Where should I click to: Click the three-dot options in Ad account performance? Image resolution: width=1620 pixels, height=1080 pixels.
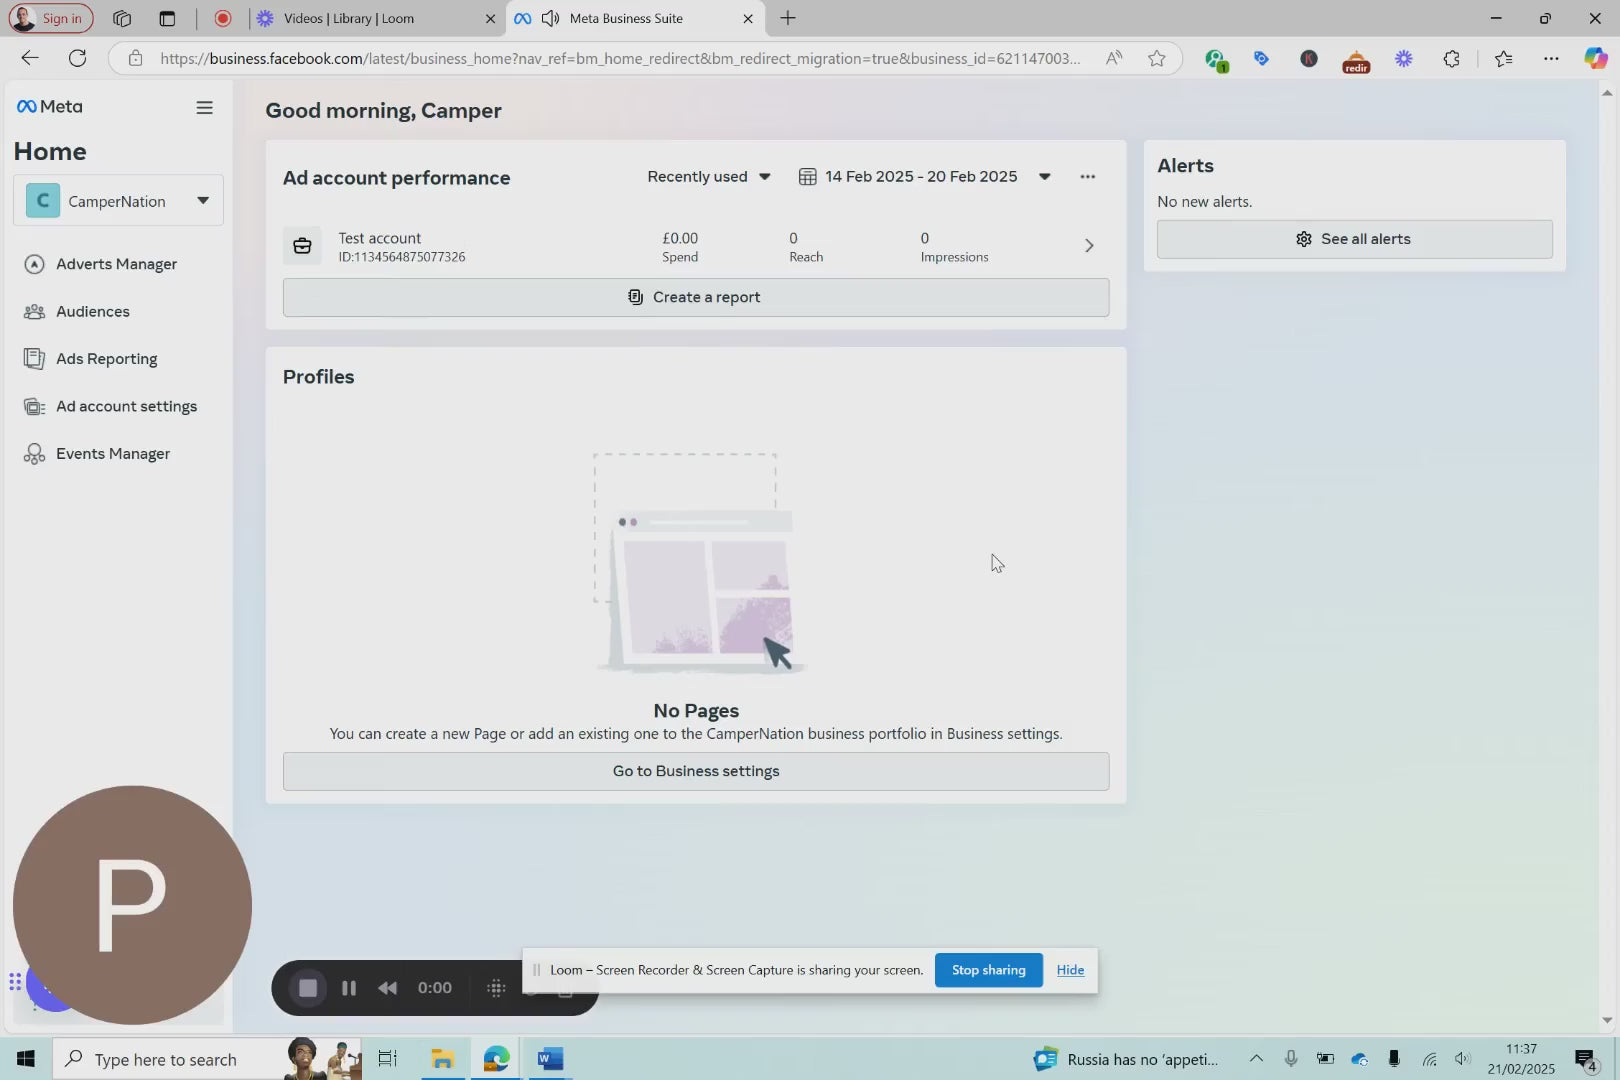click(1087, 177)
